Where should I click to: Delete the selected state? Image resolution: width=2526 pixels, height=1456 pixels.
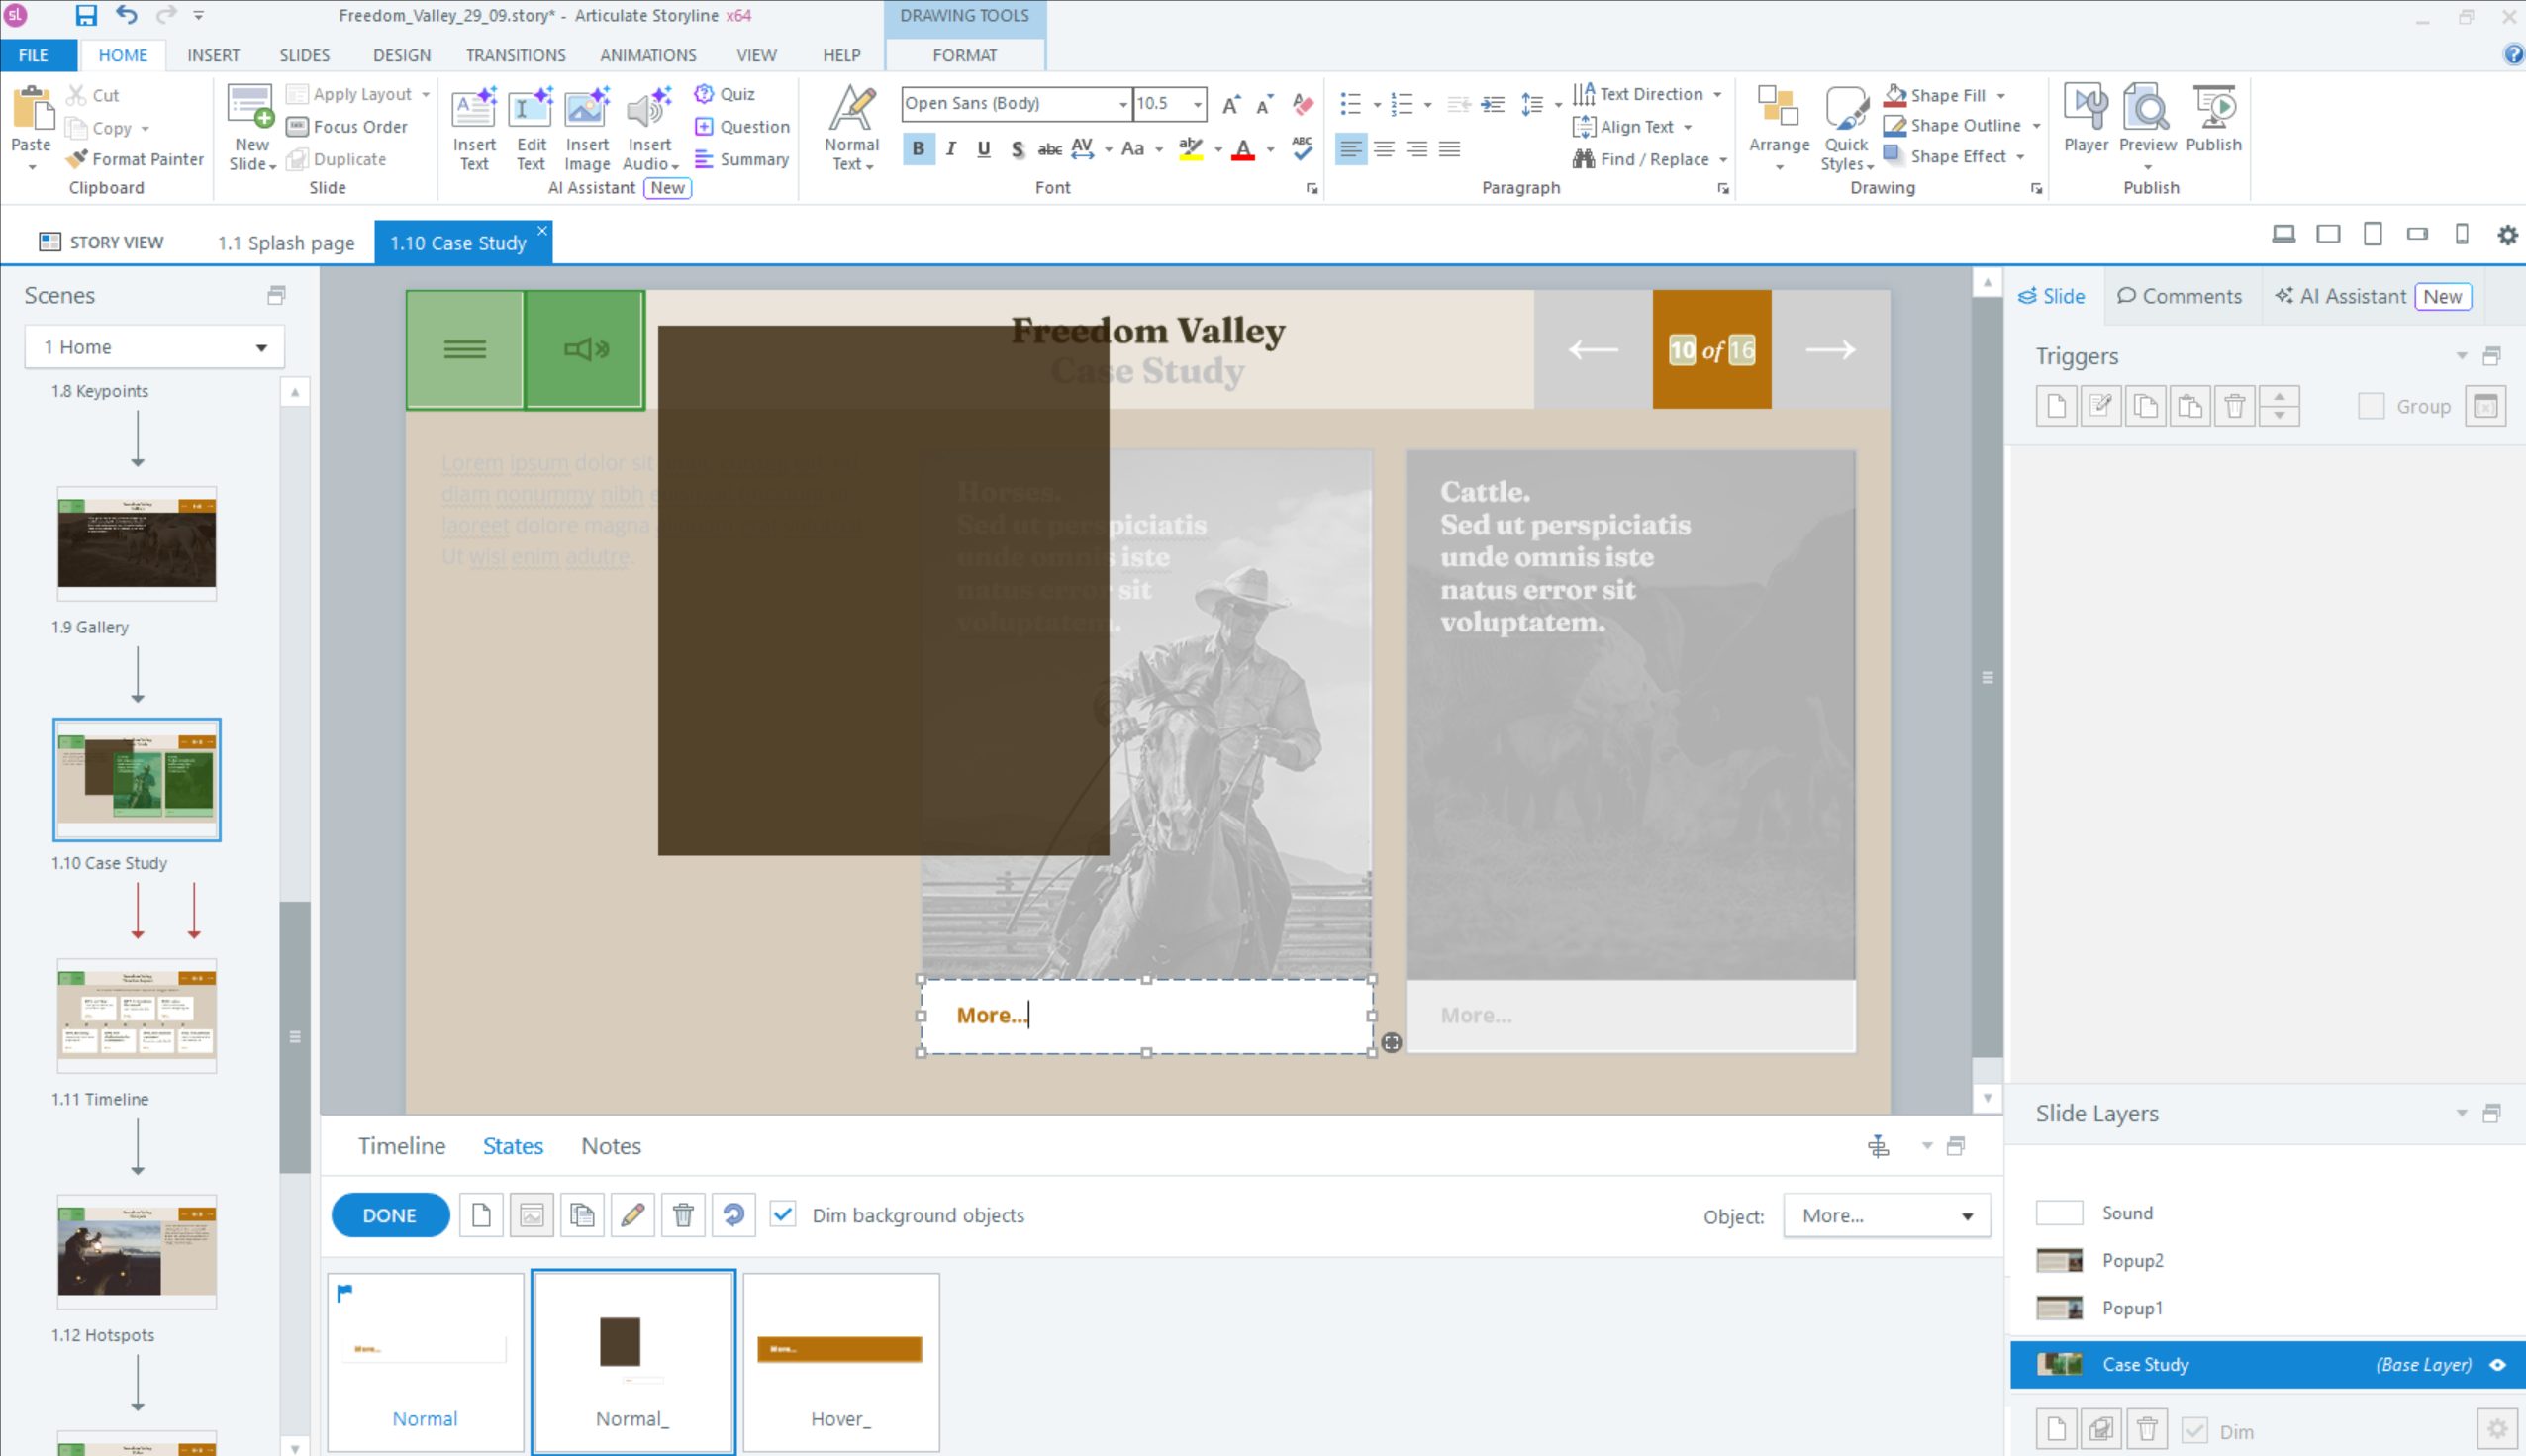tap(683, 1215)
